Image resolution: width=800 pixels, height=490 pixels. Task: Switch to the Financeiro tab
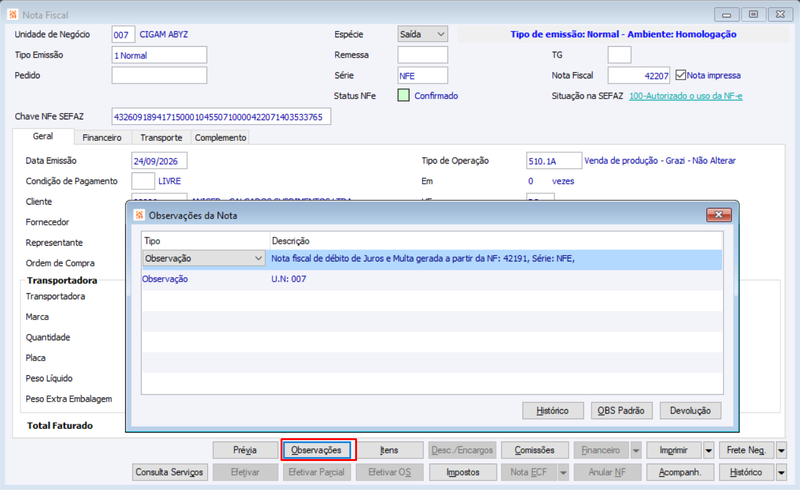point(102,137)
